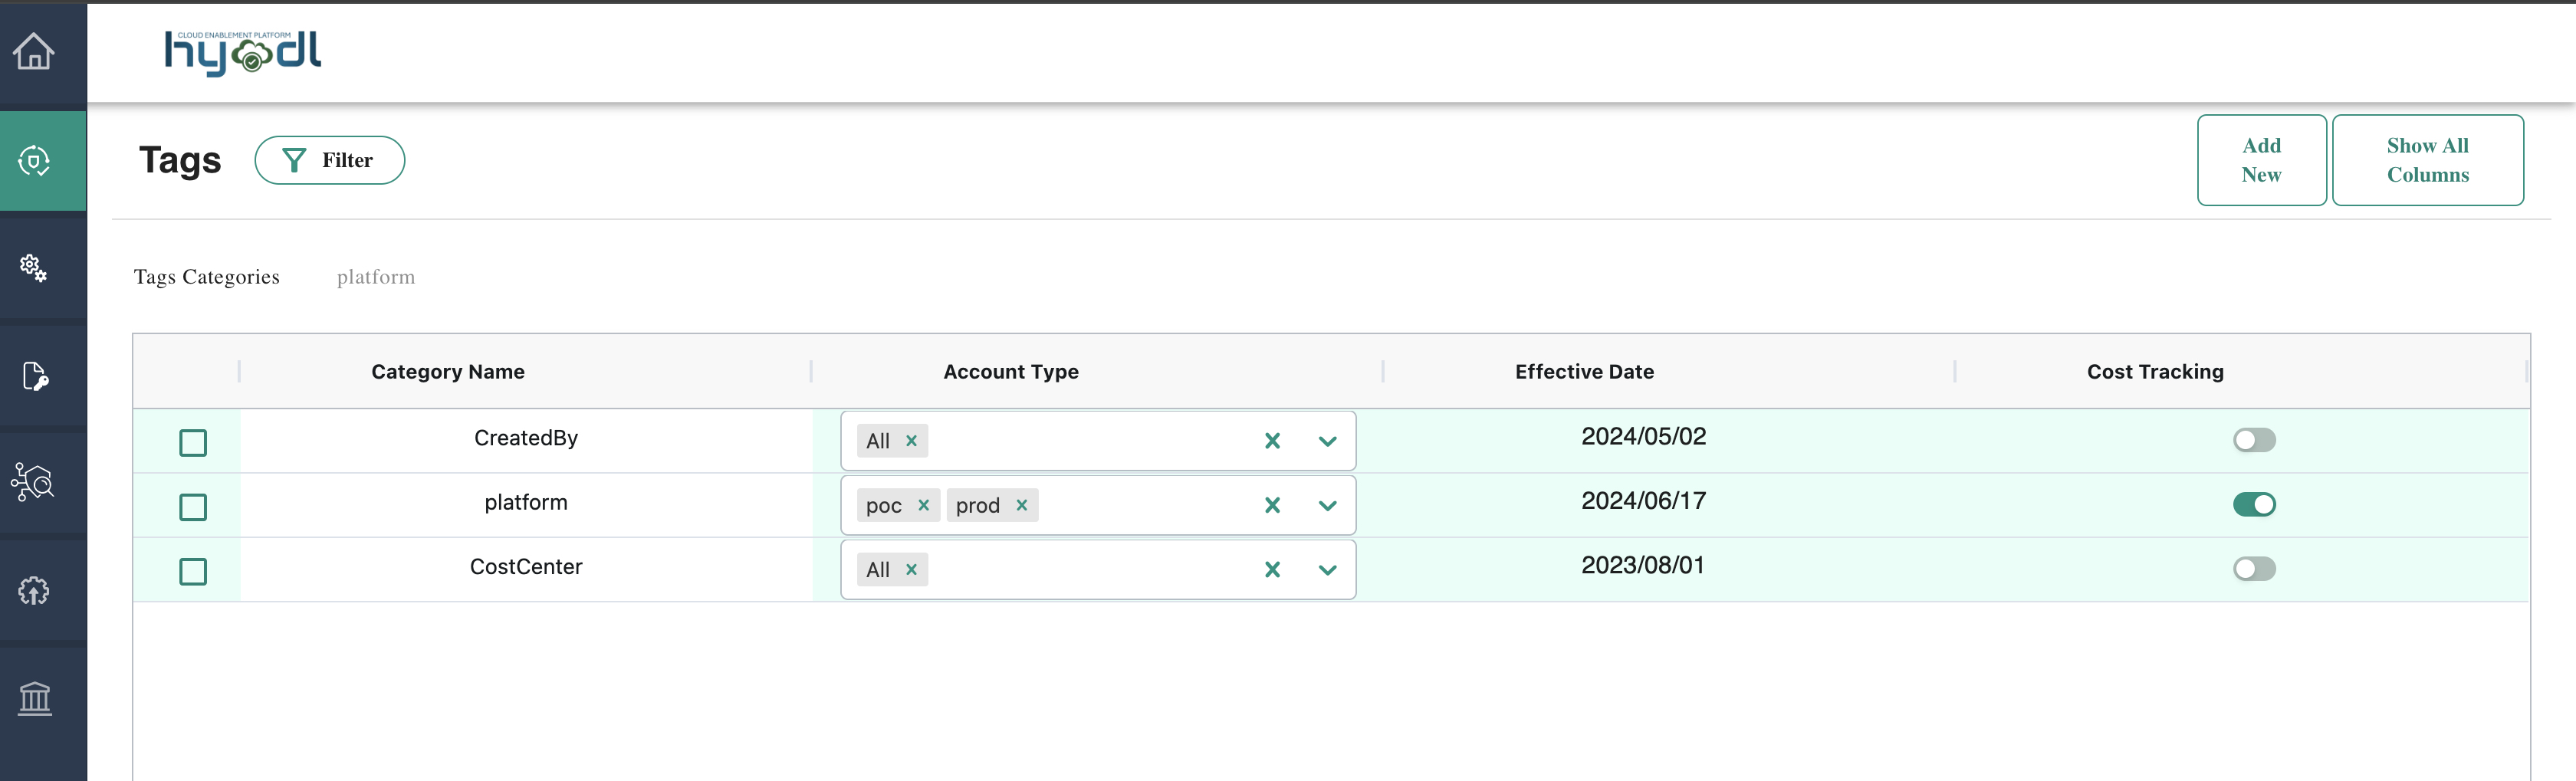The image size is (2576, 781).
Task: Open the Filter panel
Action: [330, 159]
